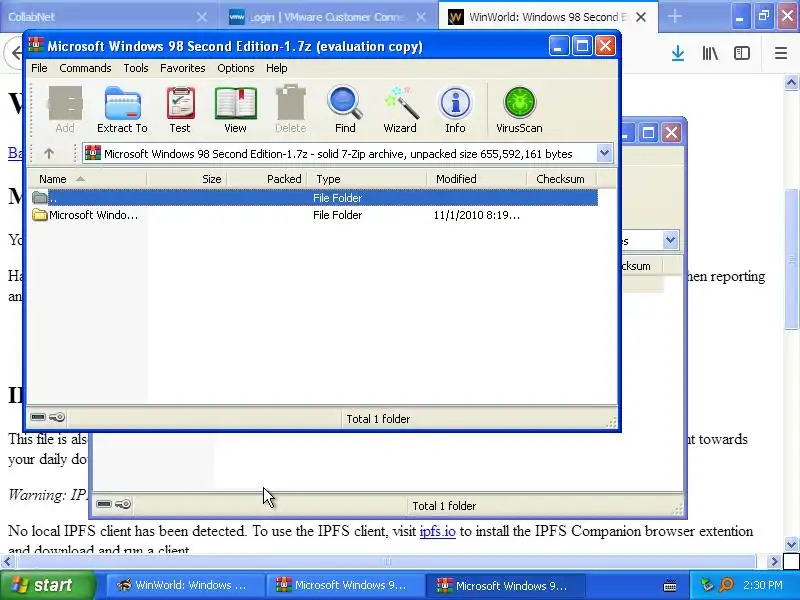Image resolution: width=800 pixels, height=600 pixels.
Task: Open the View tool in WinRAR
Action: click(235, 109)
